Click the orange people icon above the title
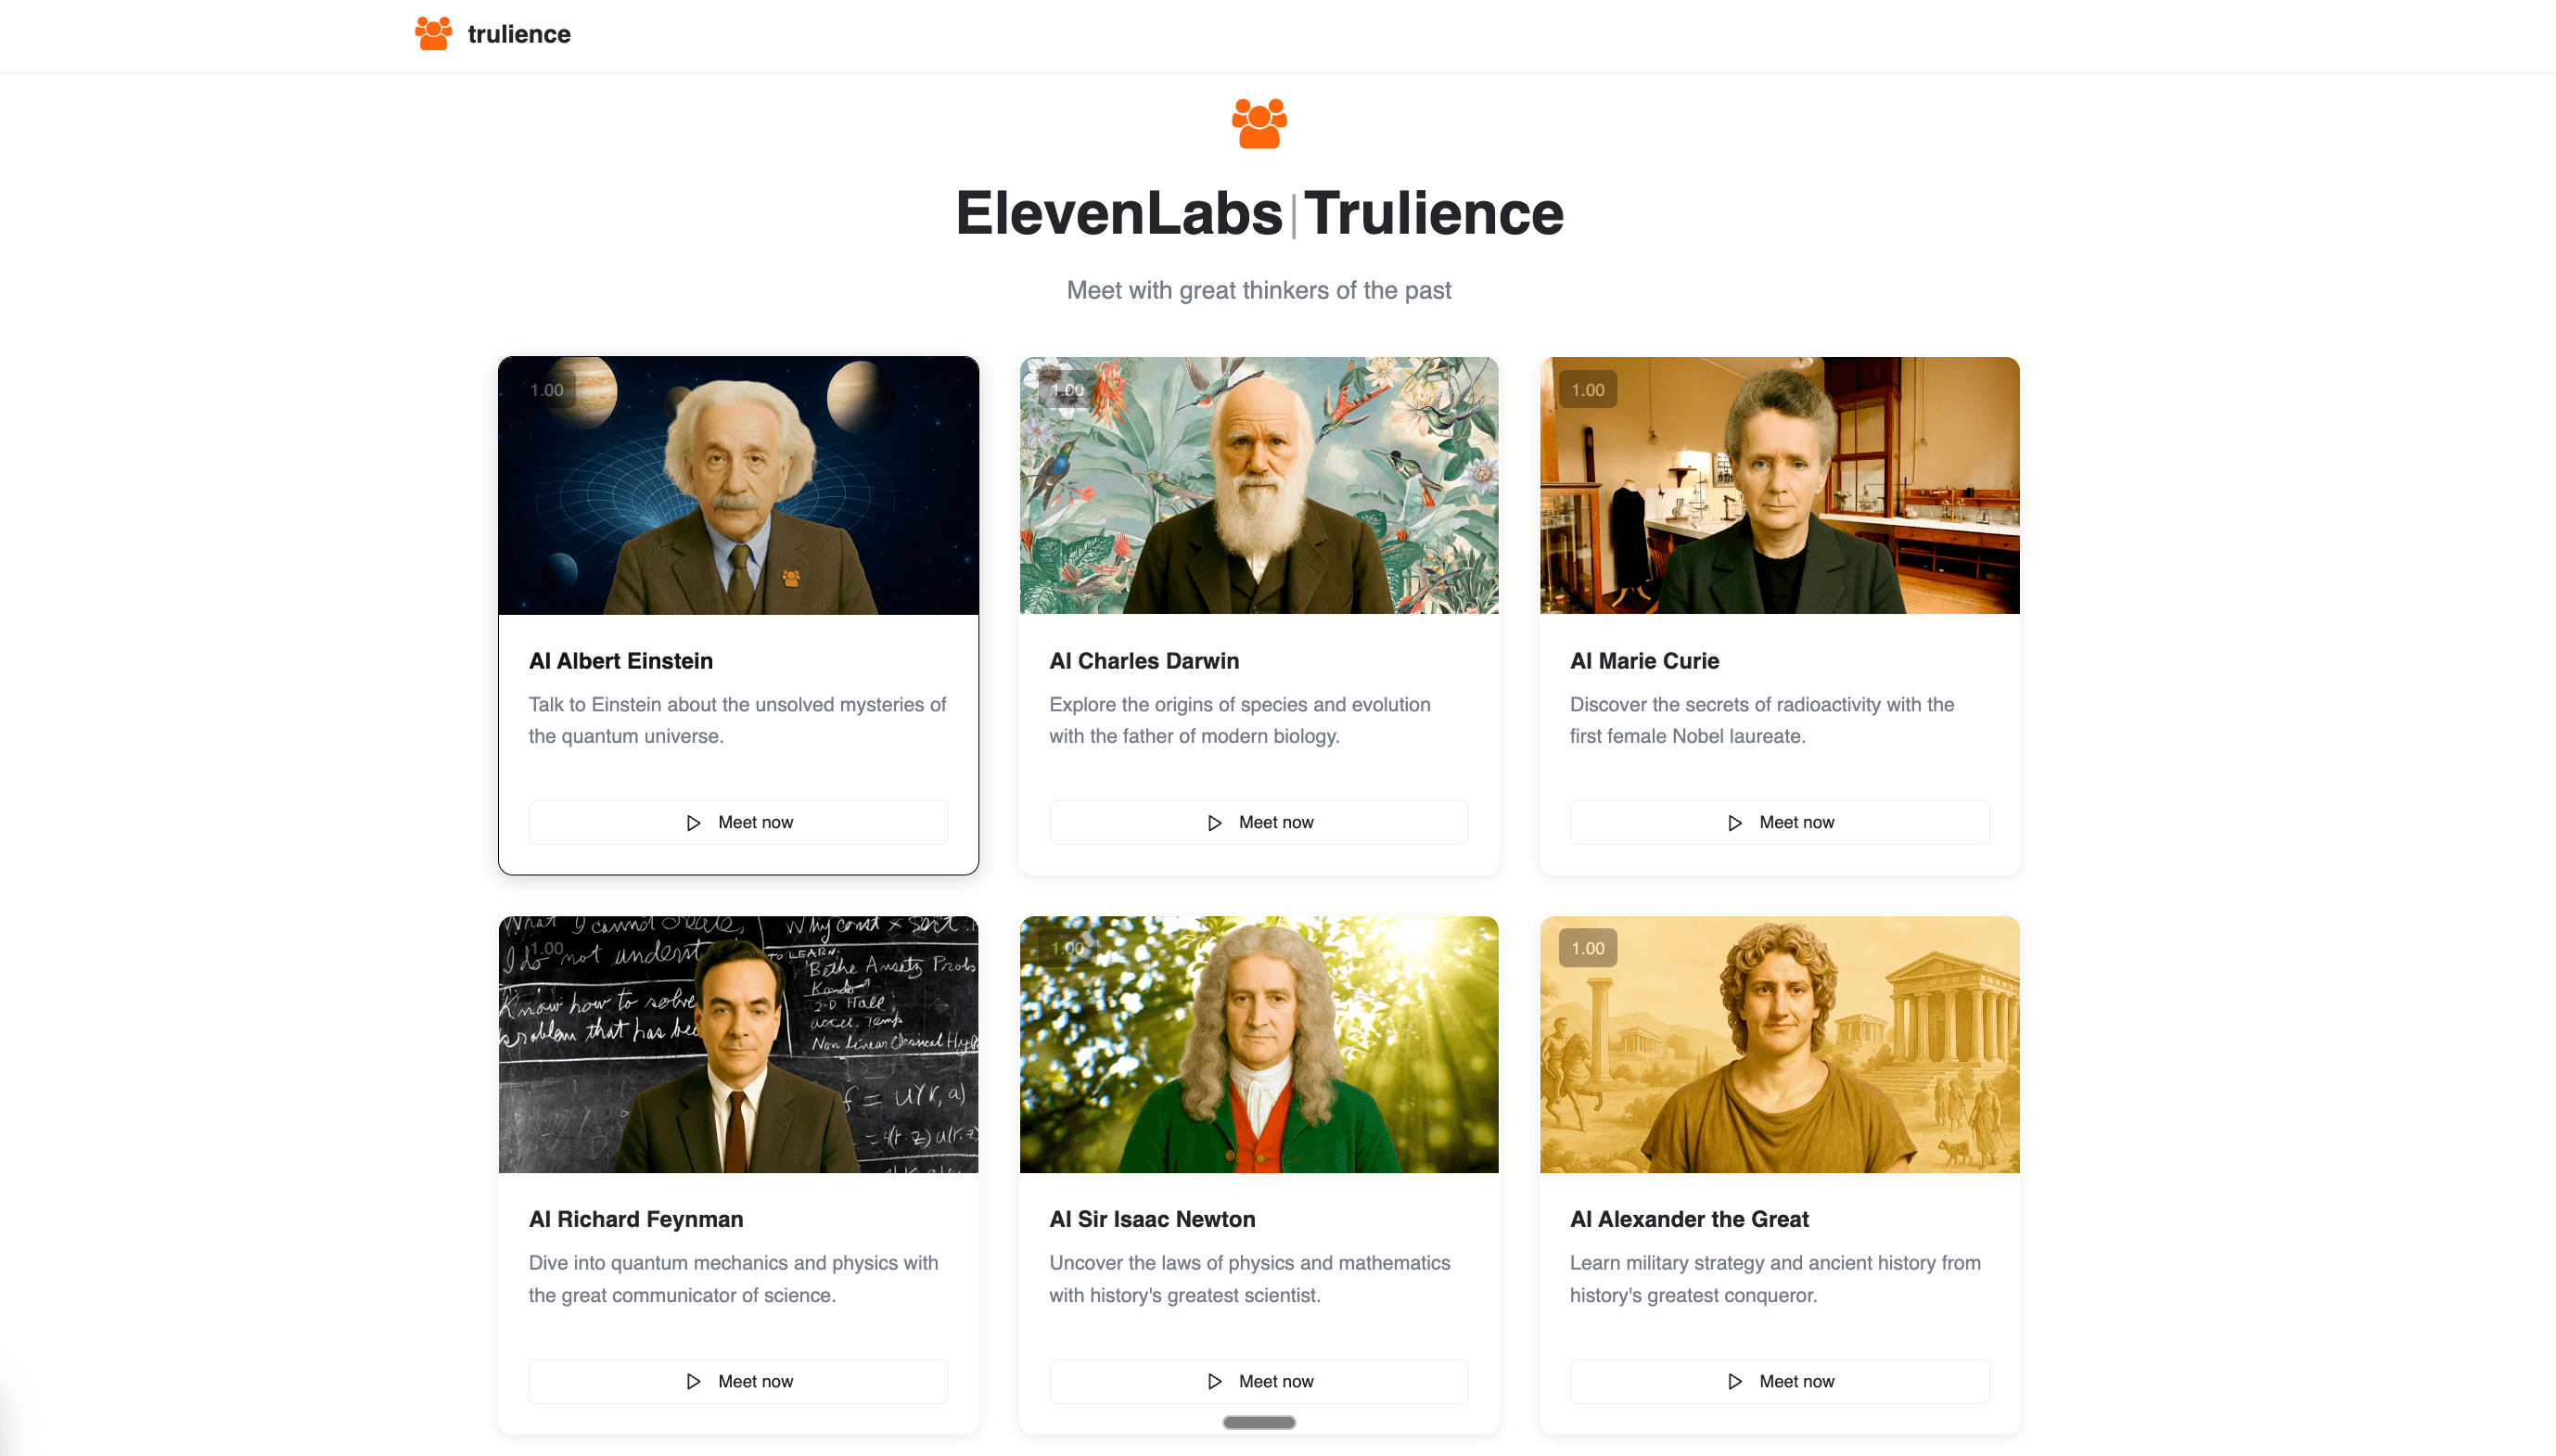 pos(1259,122)
